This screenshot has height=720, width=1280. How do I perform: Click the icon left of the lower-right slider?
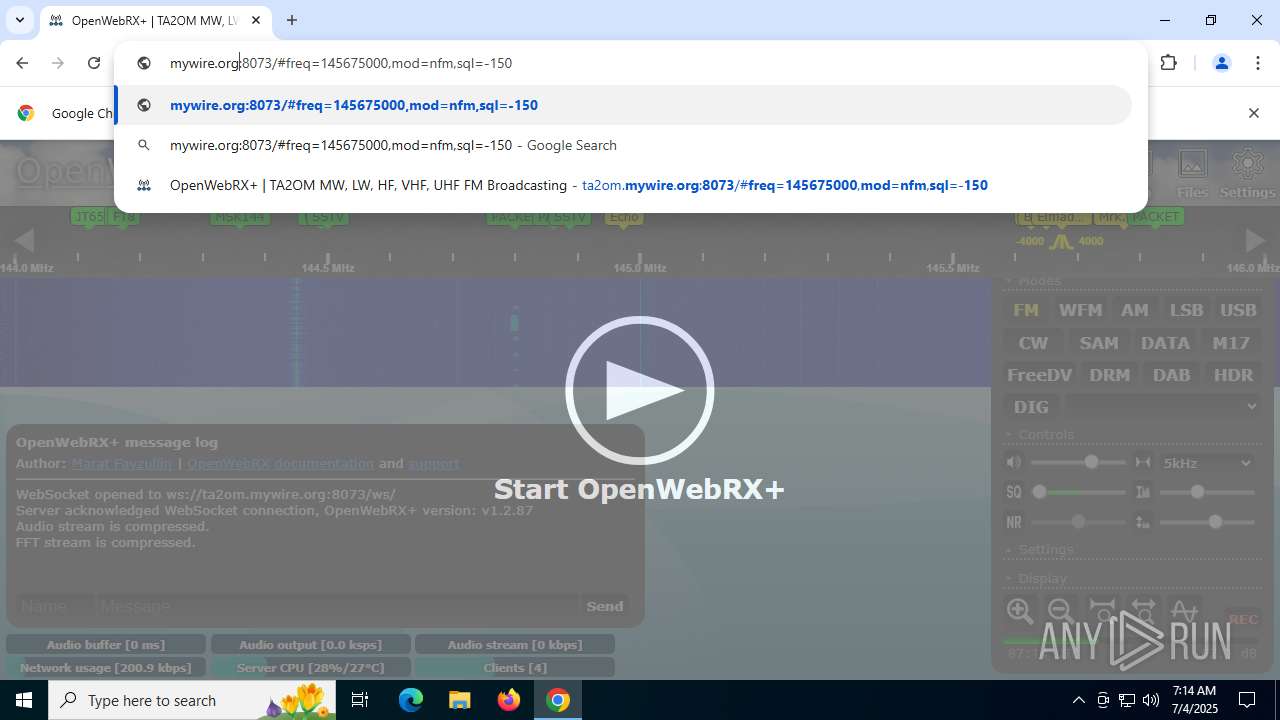(x=1143, y=522)
